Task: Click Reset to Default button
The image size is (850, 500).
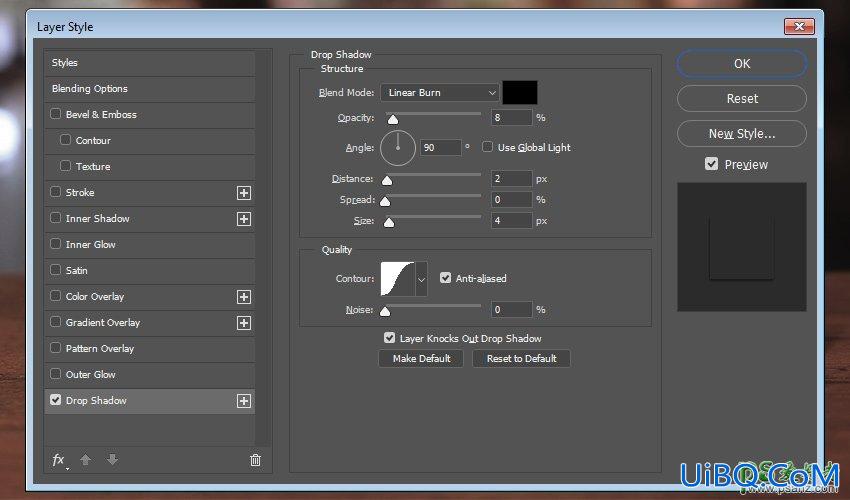Action: (521, 358)
